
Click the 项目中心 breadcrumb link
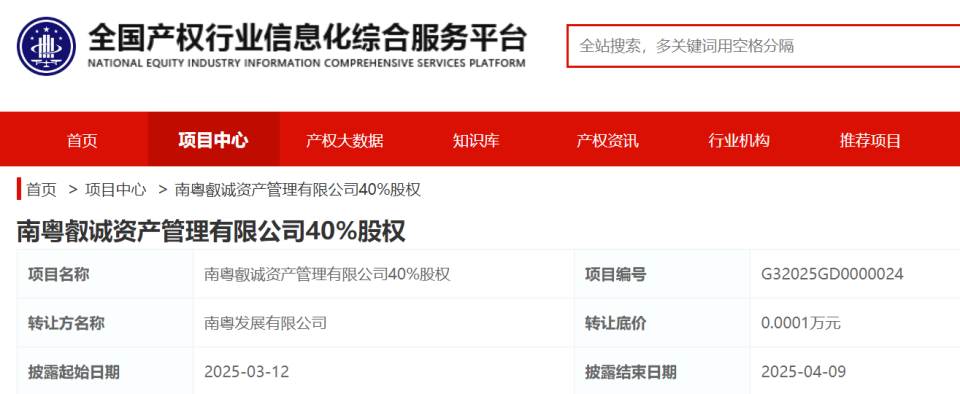pos(116,190)
